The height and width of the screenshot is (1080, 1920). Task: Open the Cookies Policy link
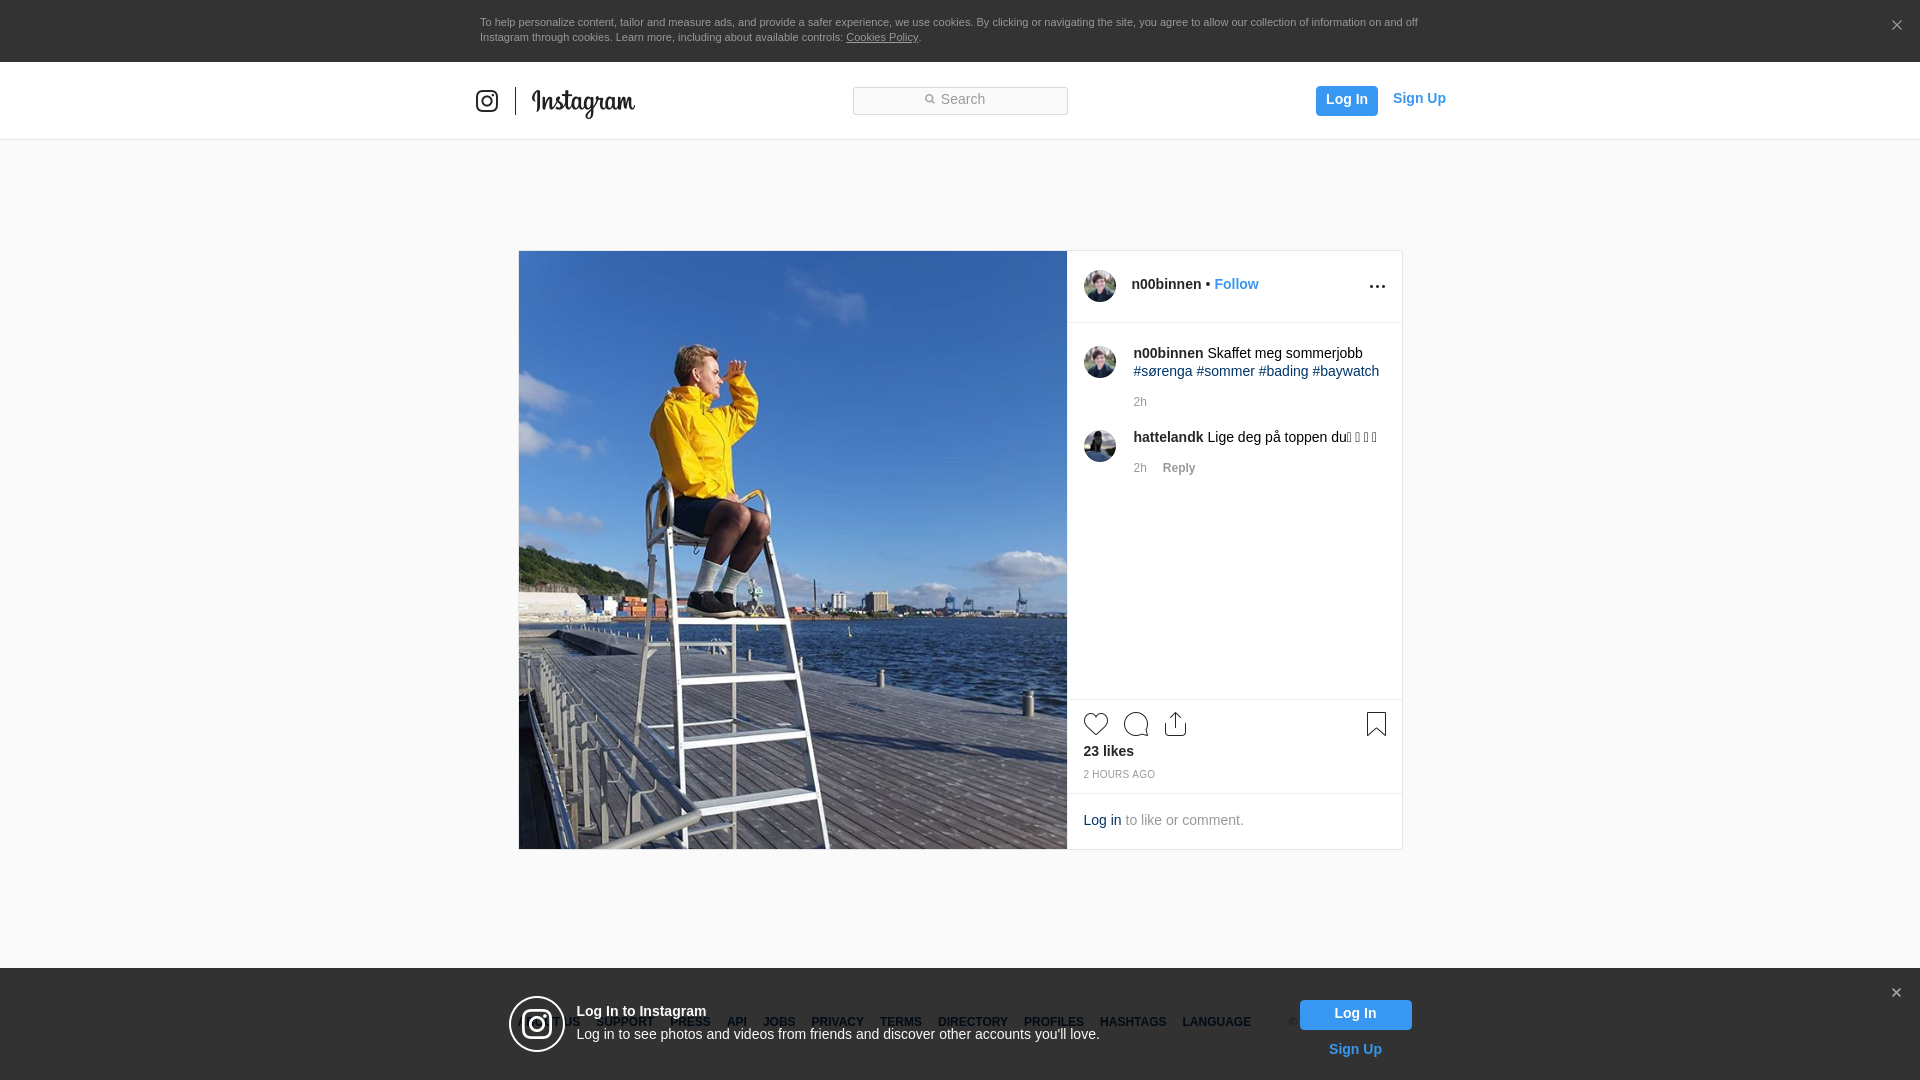click(882, 37)
